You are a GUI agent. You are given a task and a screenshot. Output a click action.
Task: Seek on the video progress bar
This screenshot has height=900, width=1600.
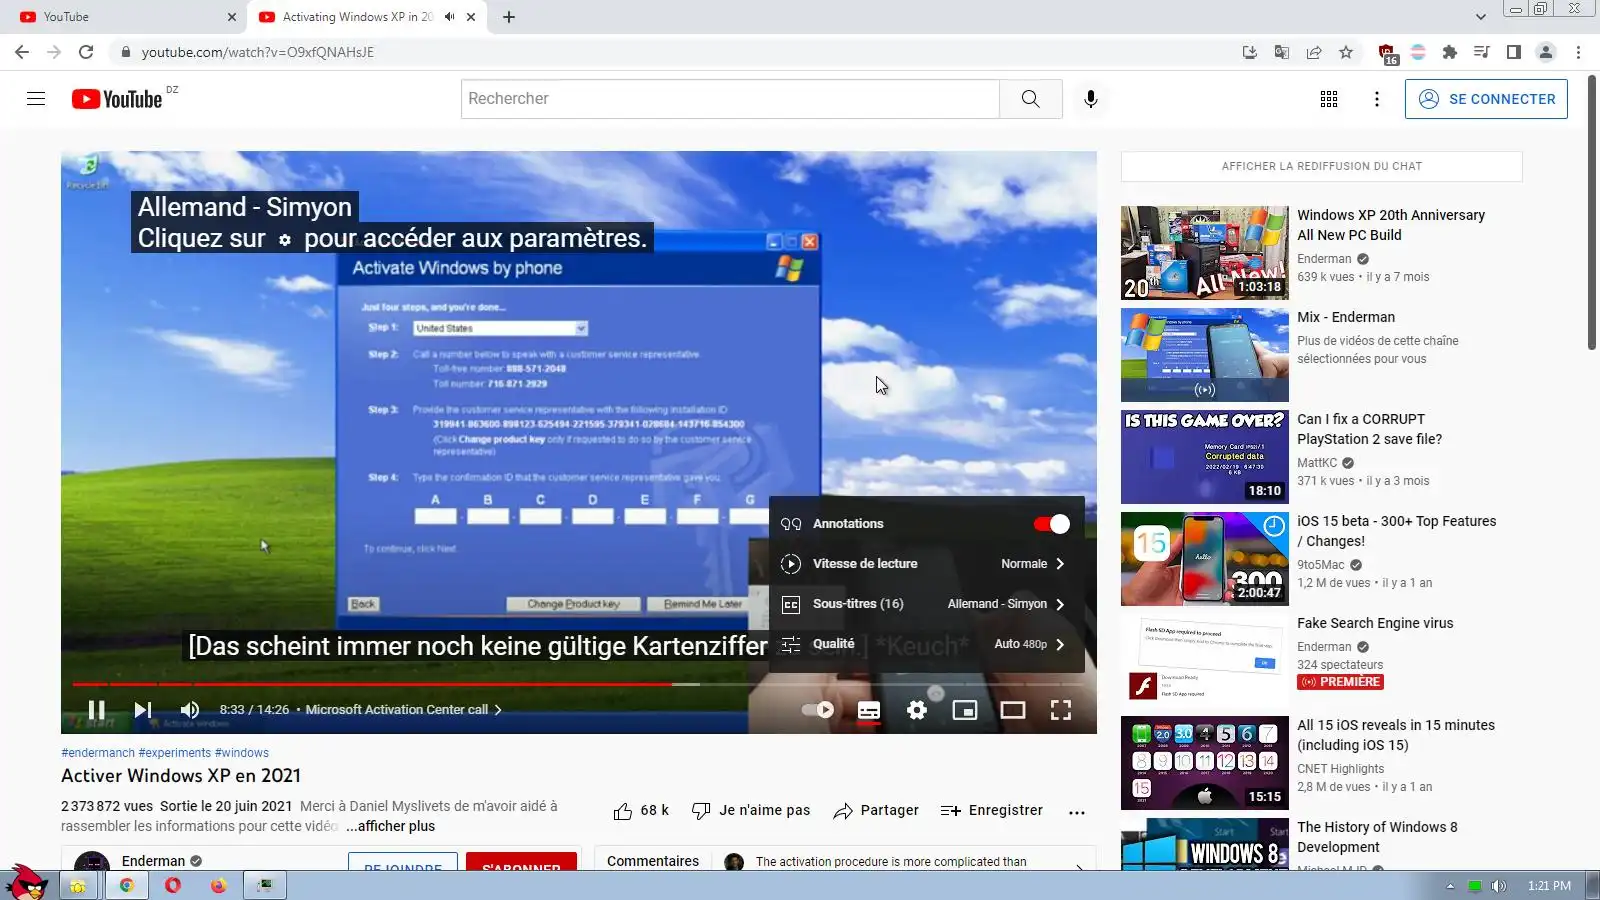[579, 685]
